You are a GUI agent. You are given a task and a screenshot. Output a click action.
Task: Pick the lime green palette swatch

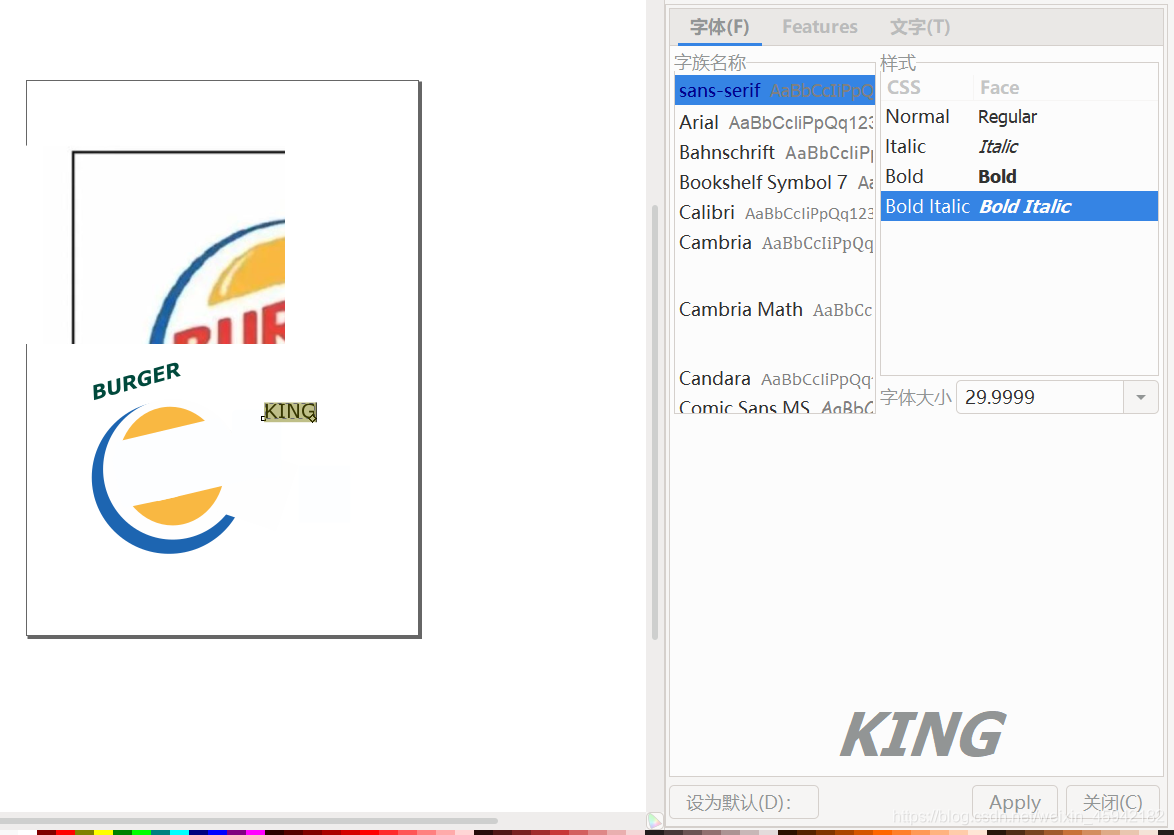click(x=141, y=832)
